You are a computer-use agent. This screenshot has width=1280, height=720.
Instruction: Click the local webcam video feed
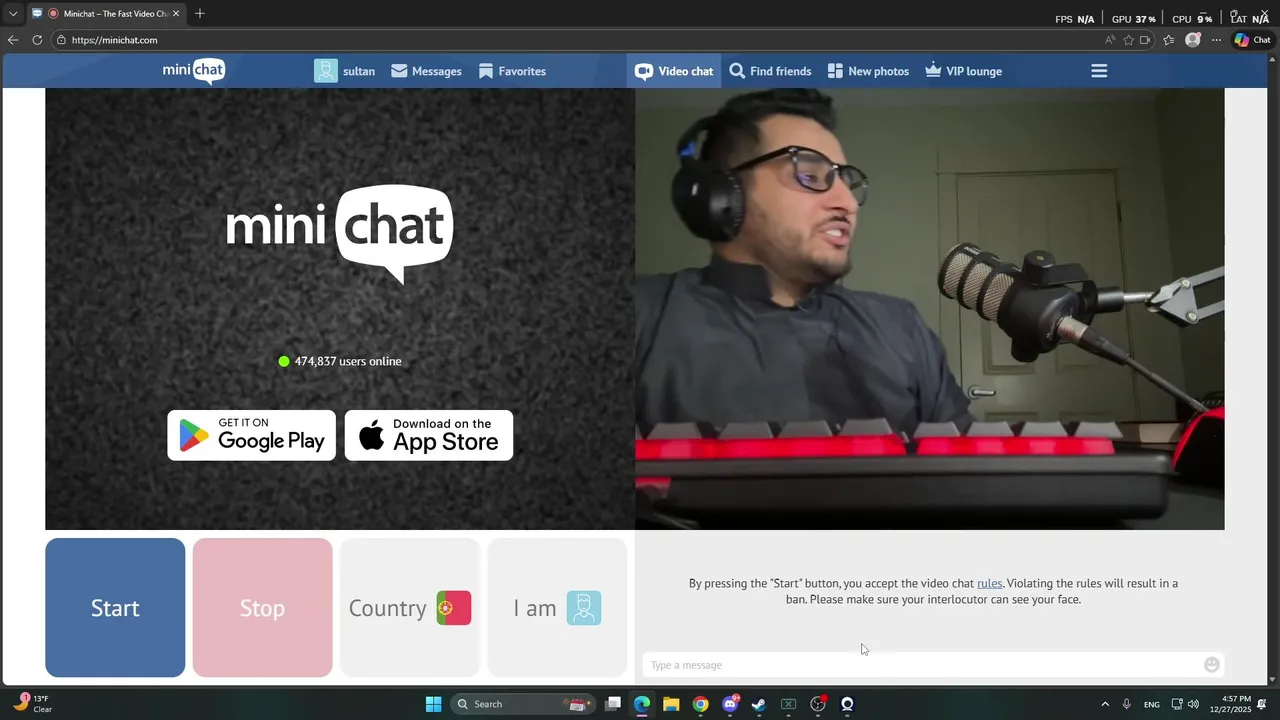tap(929, 309)
